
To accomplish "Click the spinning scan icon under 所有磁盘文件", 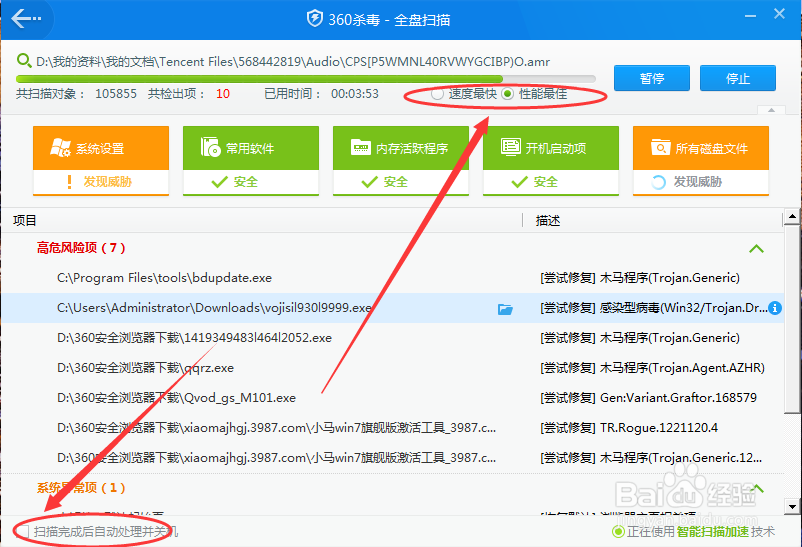I will coord(658,182).
